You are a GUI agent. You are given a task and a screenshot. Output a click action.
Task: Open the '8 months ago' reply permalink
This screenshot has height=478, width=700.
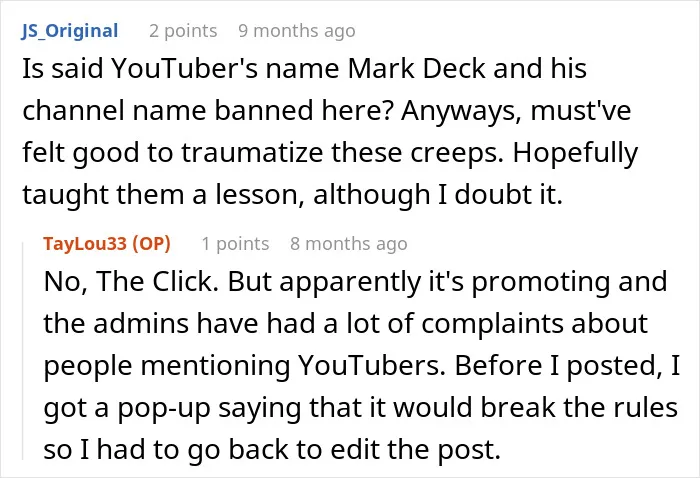[349, 244]
